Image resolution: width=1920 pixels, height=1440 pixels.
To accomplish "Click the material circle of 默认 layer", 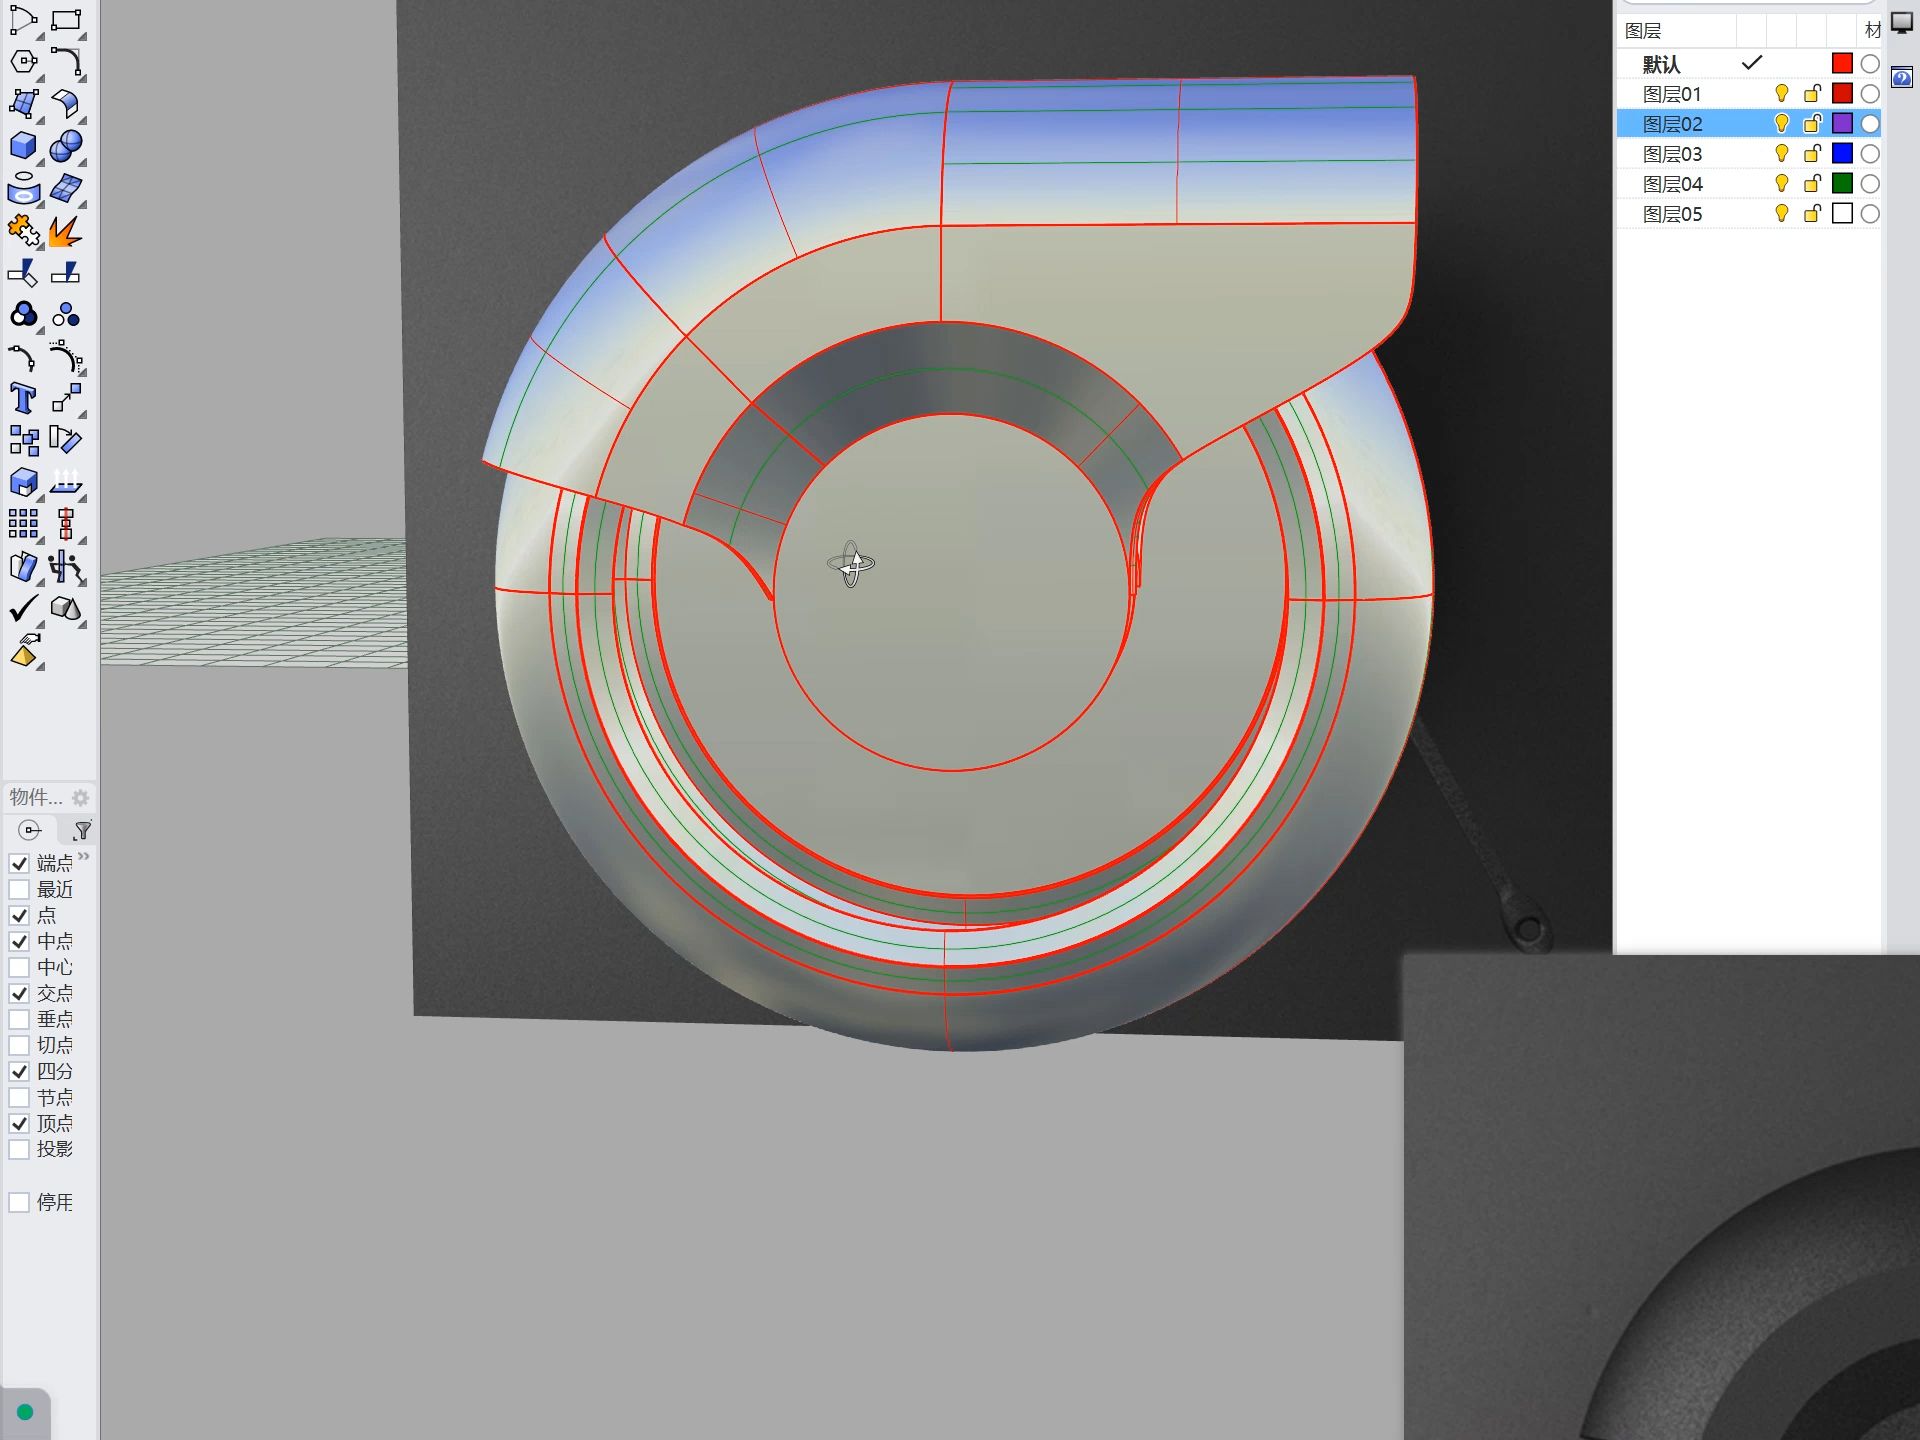I will coord(1870,64).
